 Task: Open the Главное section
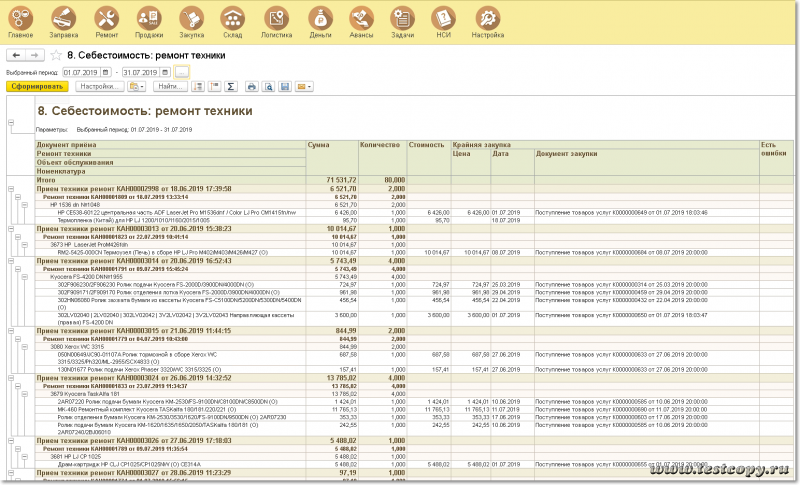coord(21,23)
